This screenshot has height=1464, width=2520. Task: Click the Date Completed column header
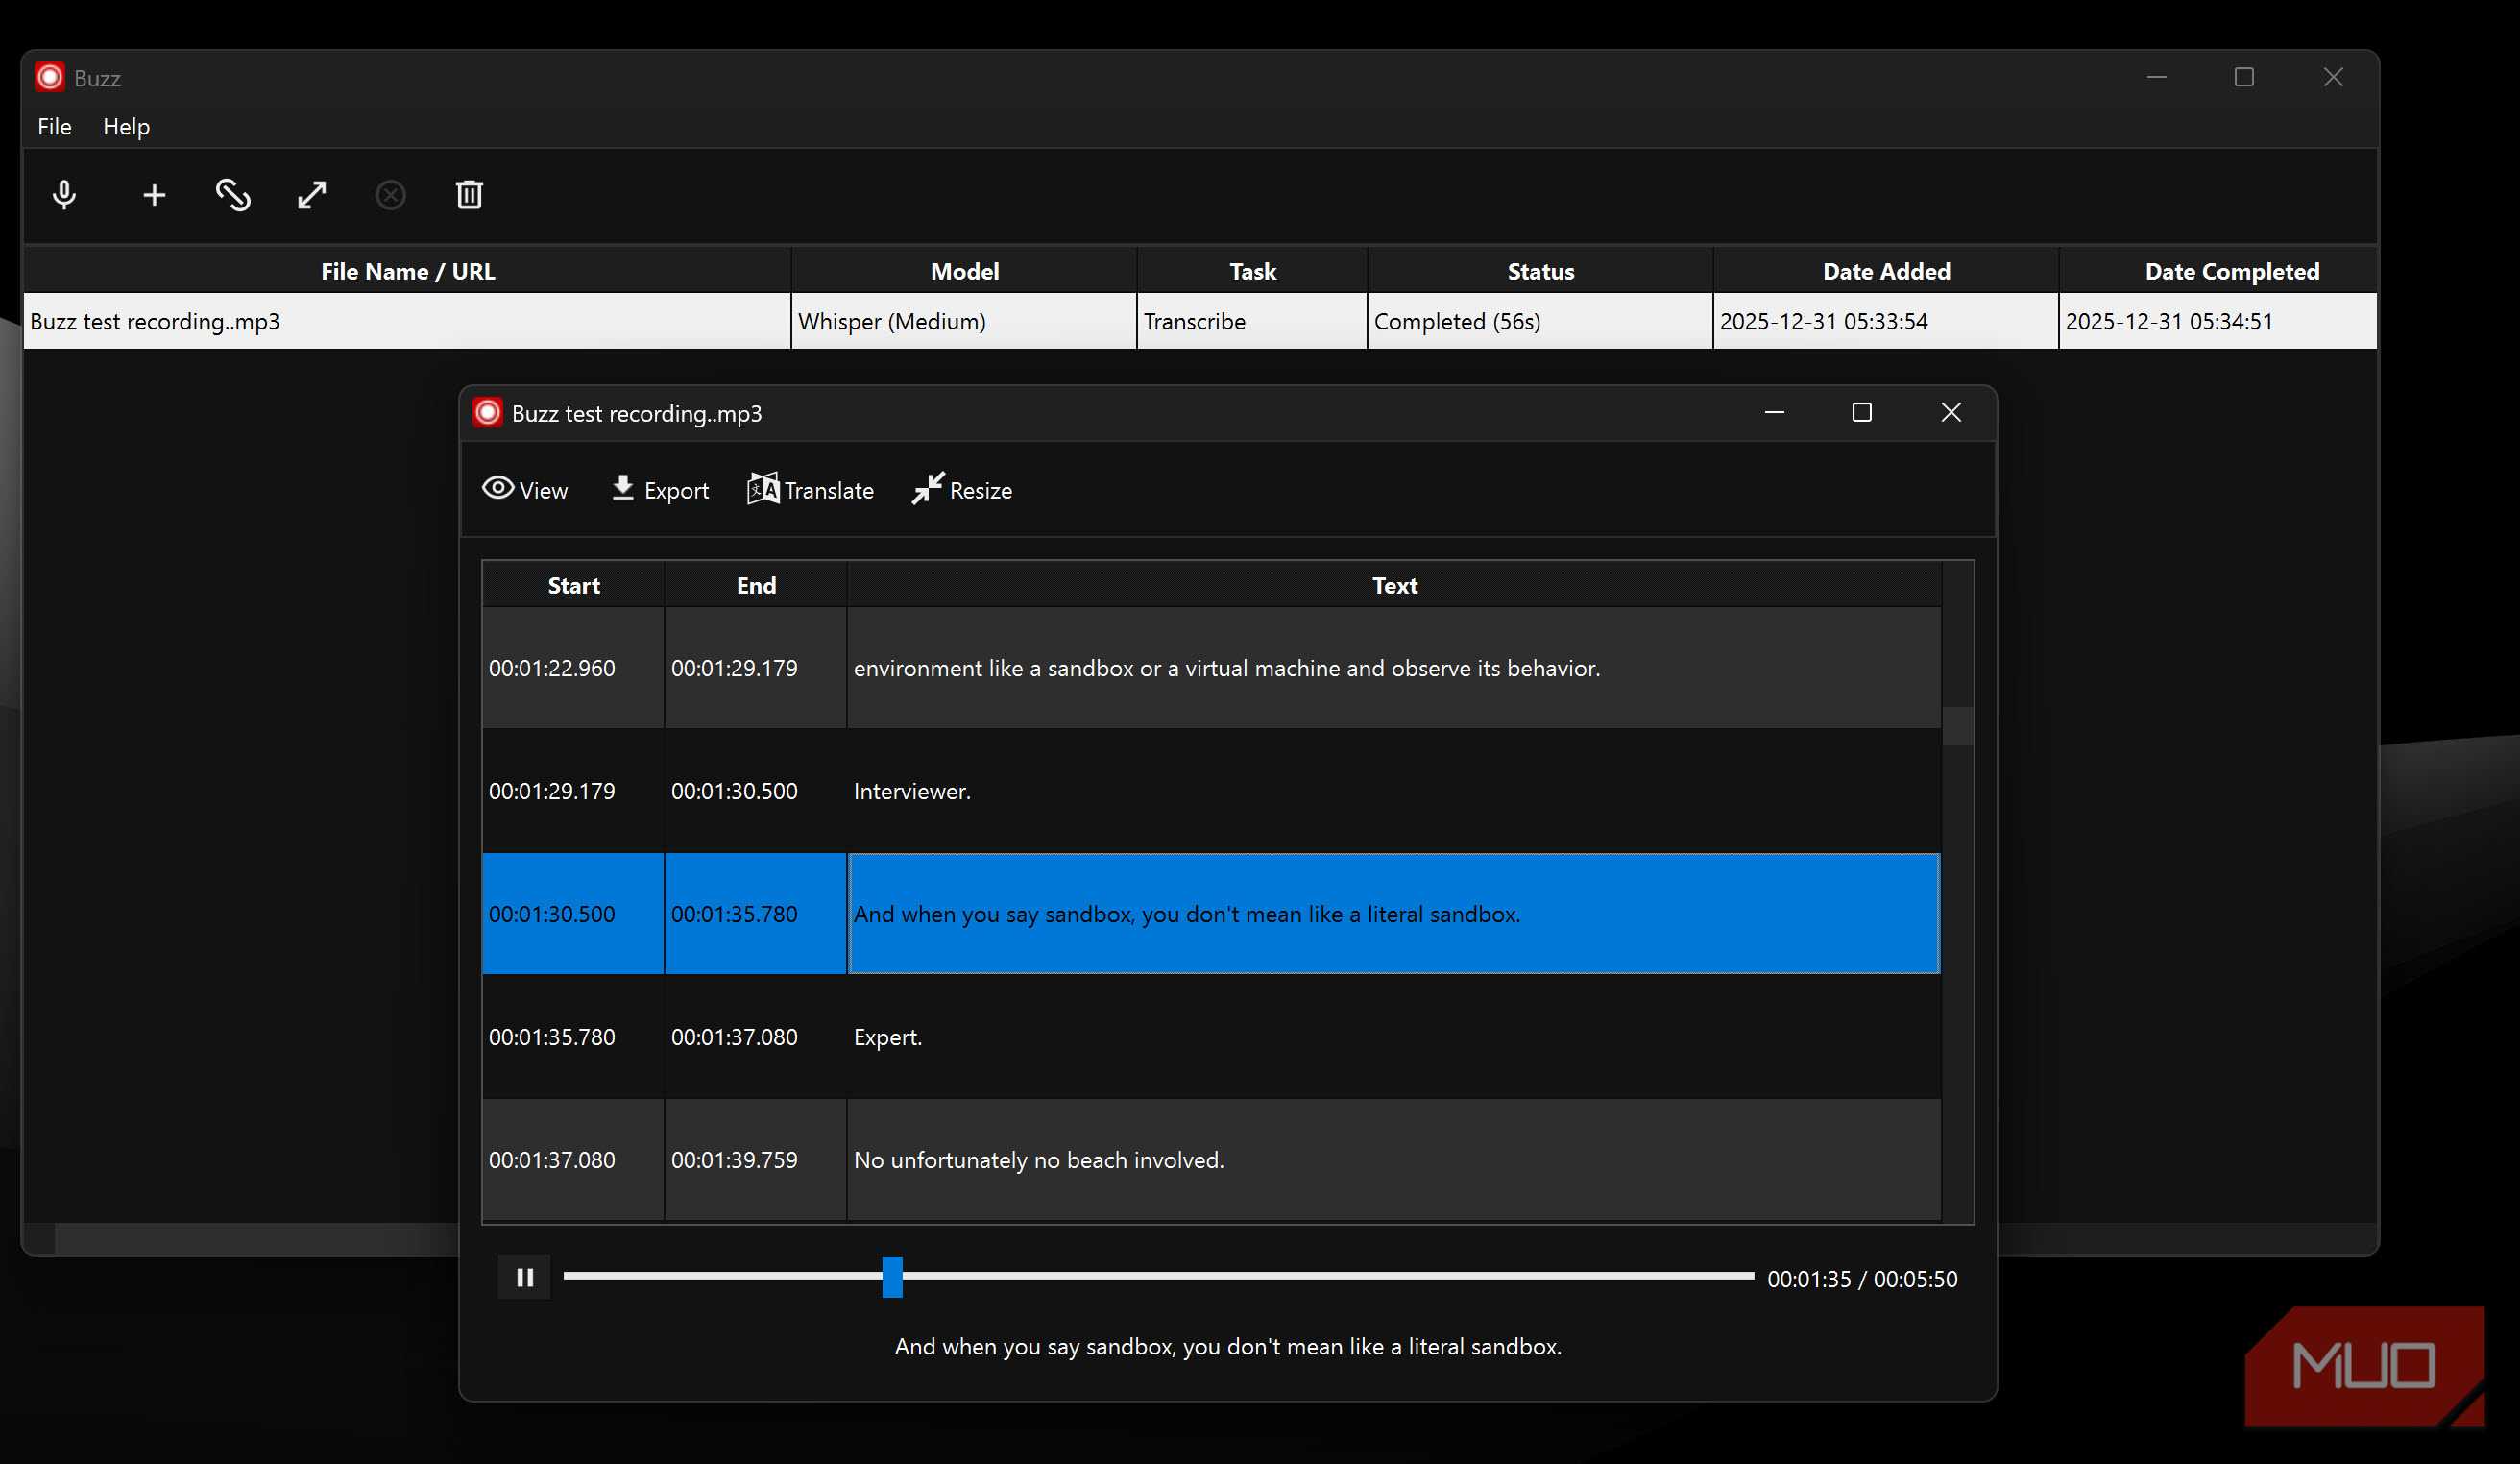(2218, 271)
